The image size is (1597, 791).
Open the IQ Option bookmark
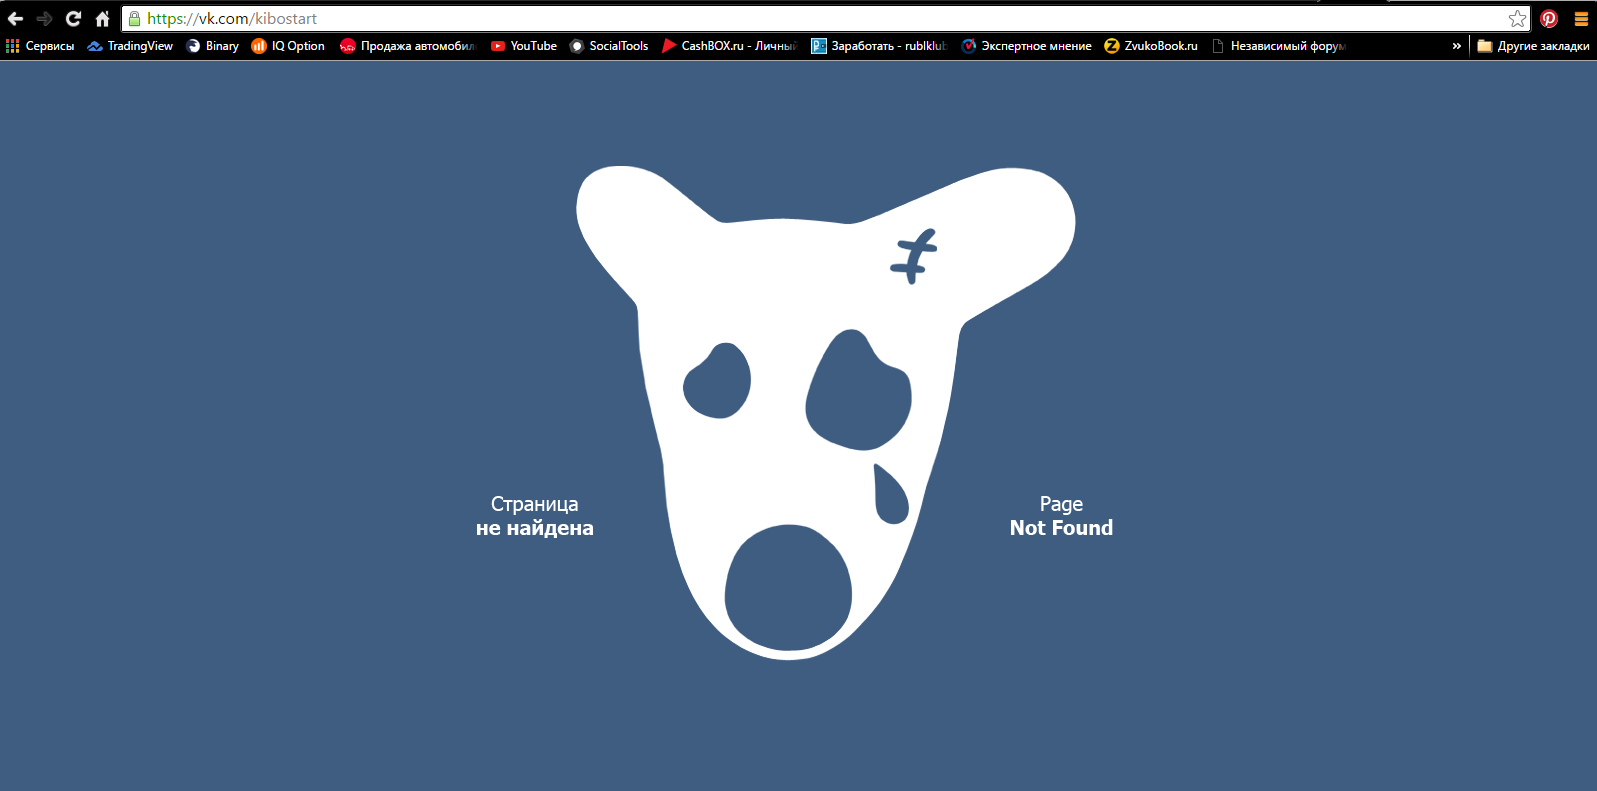point(288,46)
